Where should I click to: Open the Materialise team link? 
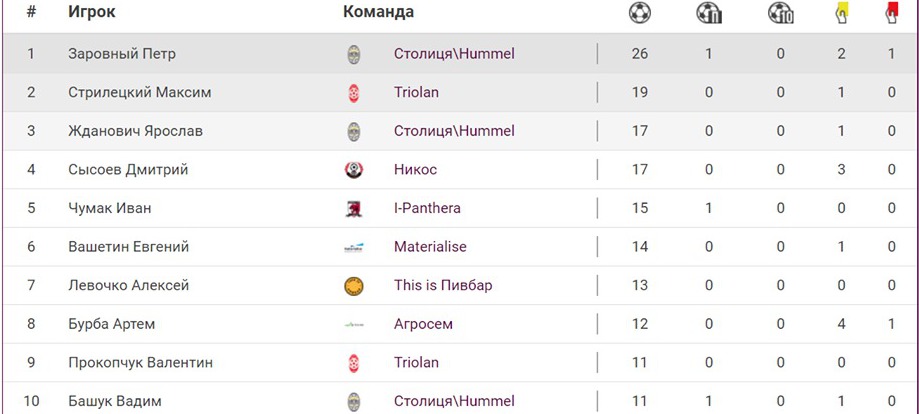point(430,247)
